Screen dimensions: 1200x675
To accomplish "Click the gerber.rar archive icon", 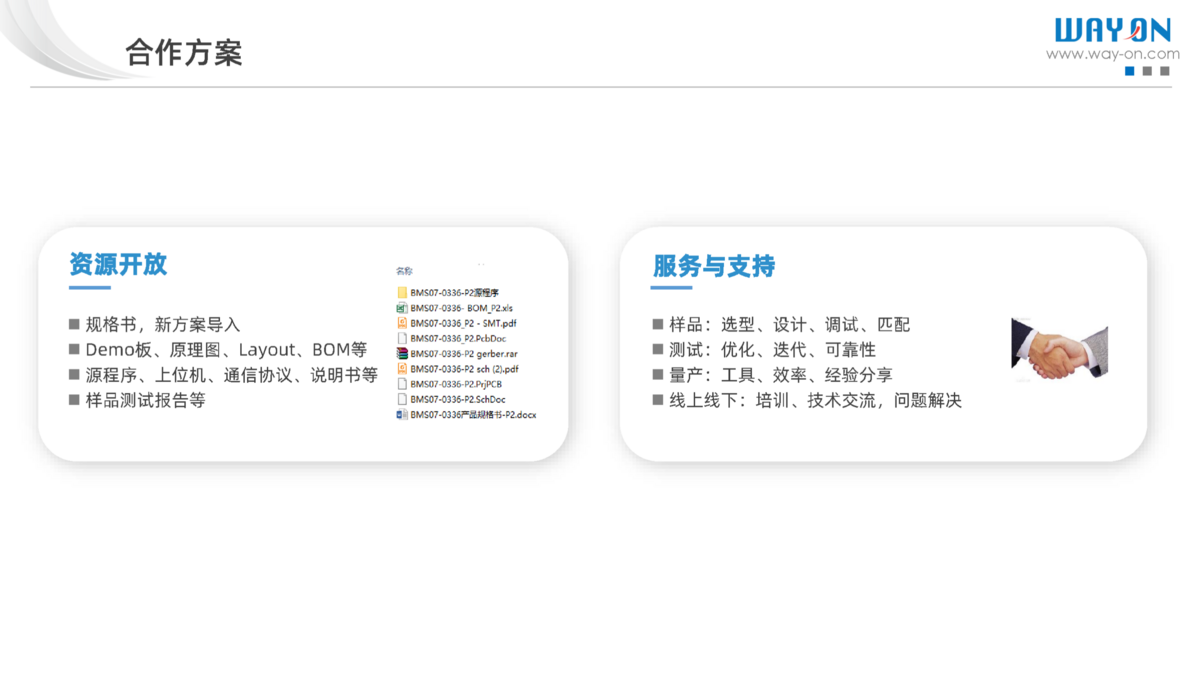I will coord(402,354).
